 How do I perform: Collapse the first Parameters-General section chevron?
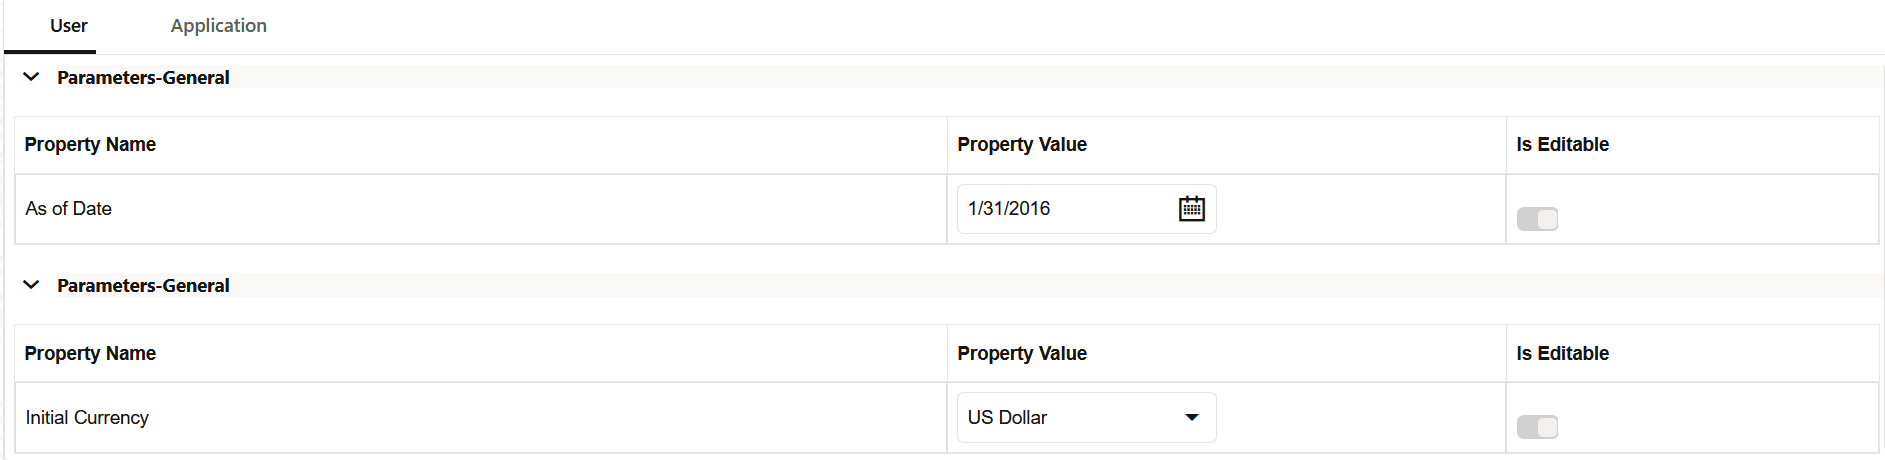point(31,77)
